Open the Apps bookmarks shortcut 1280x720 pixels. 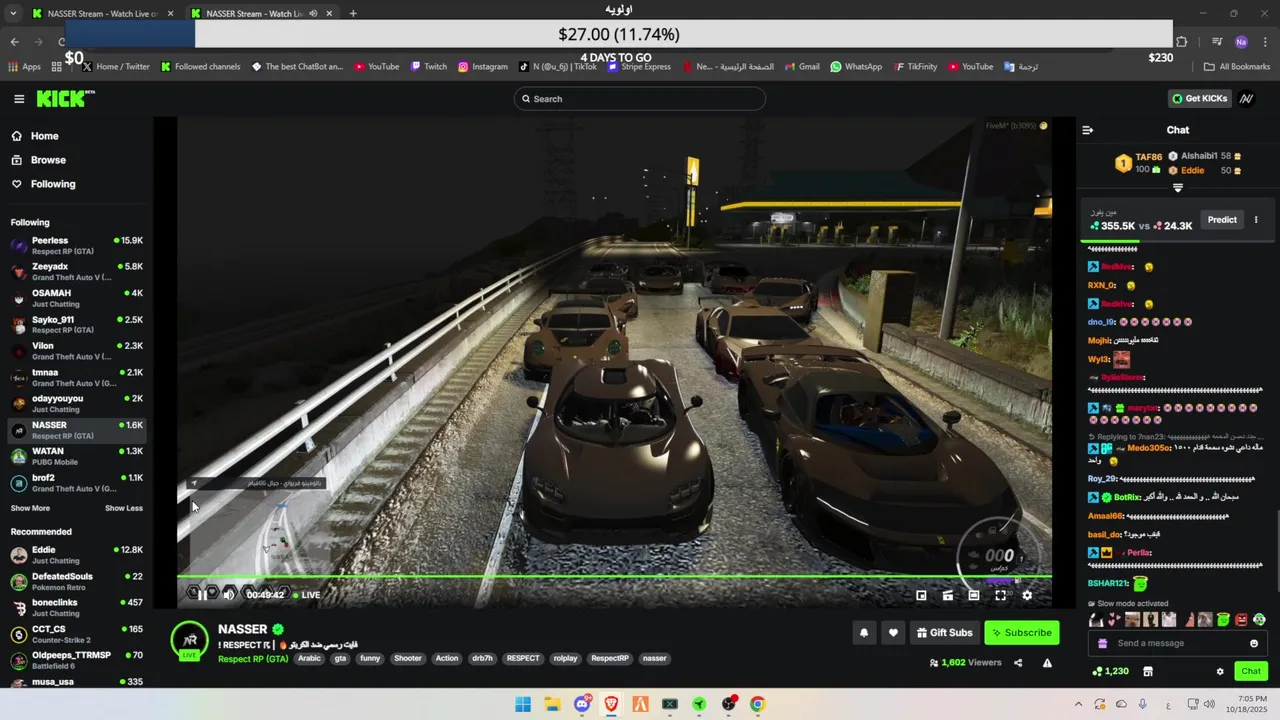pos(24,67)
